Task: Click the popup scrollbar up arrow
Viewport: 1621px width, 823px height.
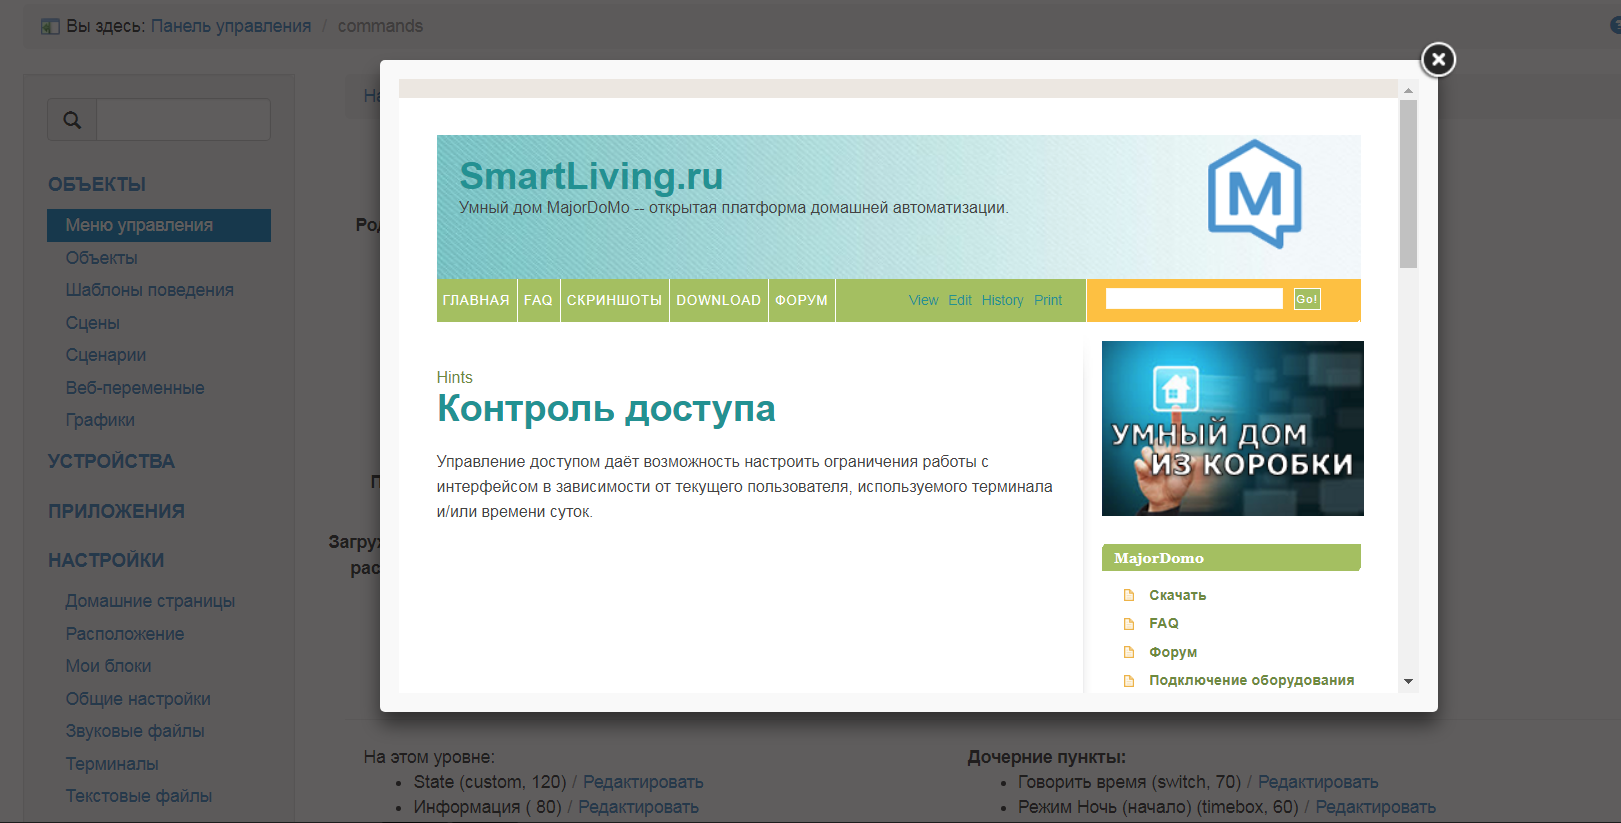Action: 1408,90
